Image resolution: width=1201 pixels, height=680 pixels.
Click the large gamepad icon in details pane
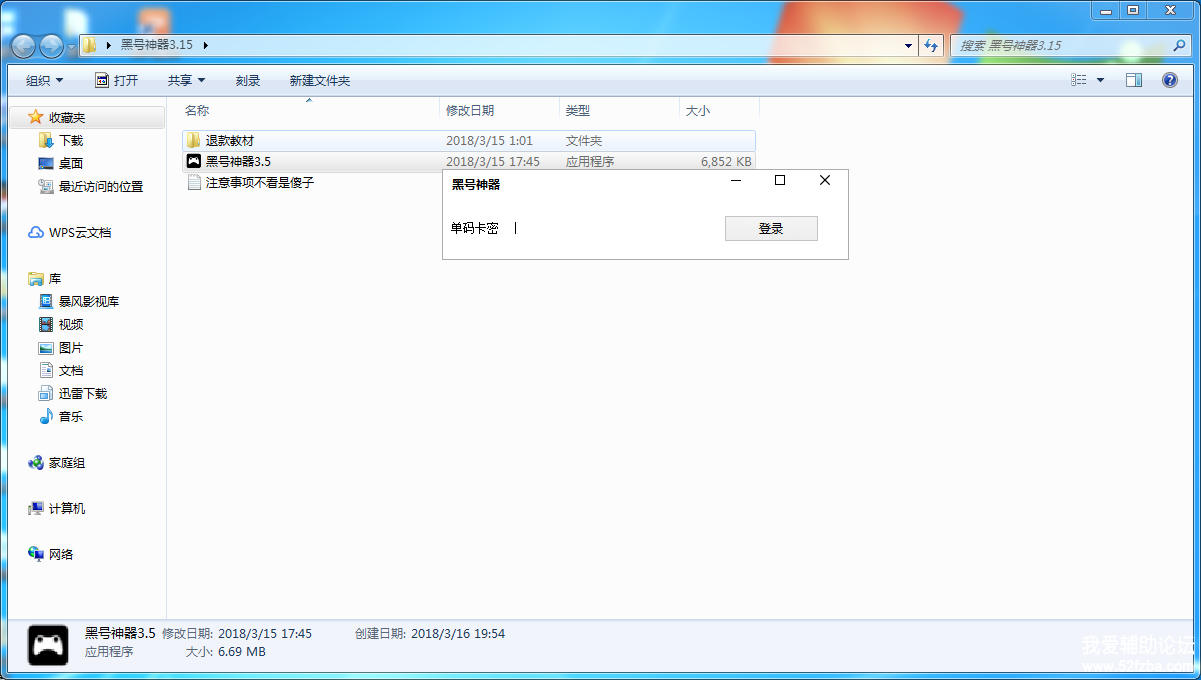coord(47,645)
